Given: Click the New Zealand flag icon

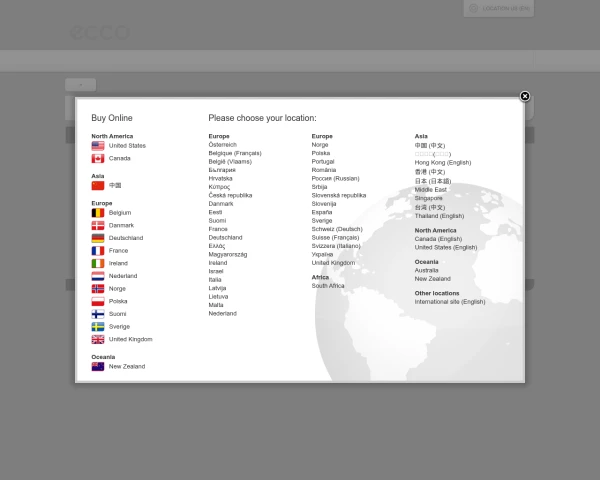Looking at the screenshot, I should click(x=98, y=366).
